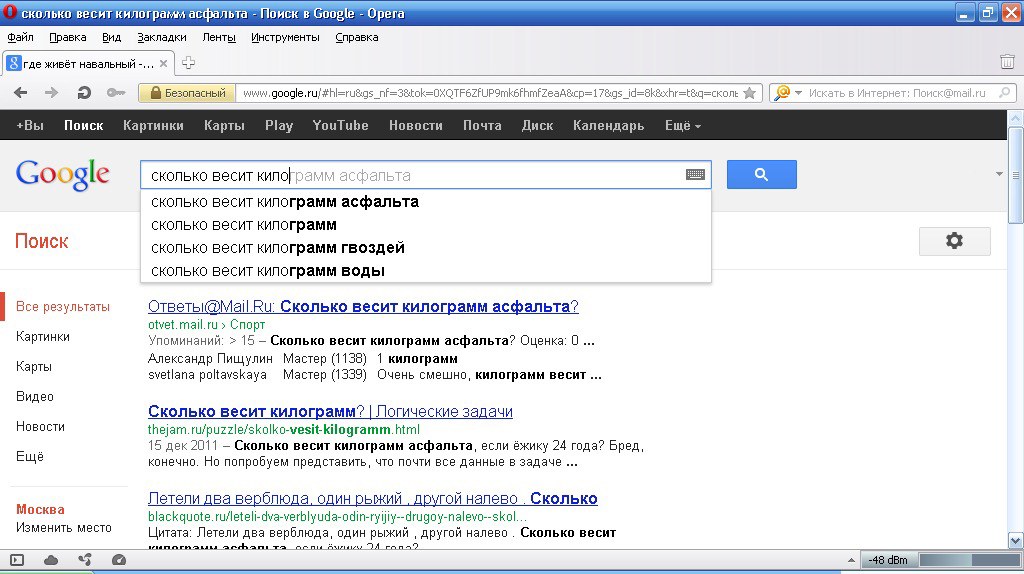Click the page vertical scrollbar thumb
The image size is (1024, 574).
1016,175
